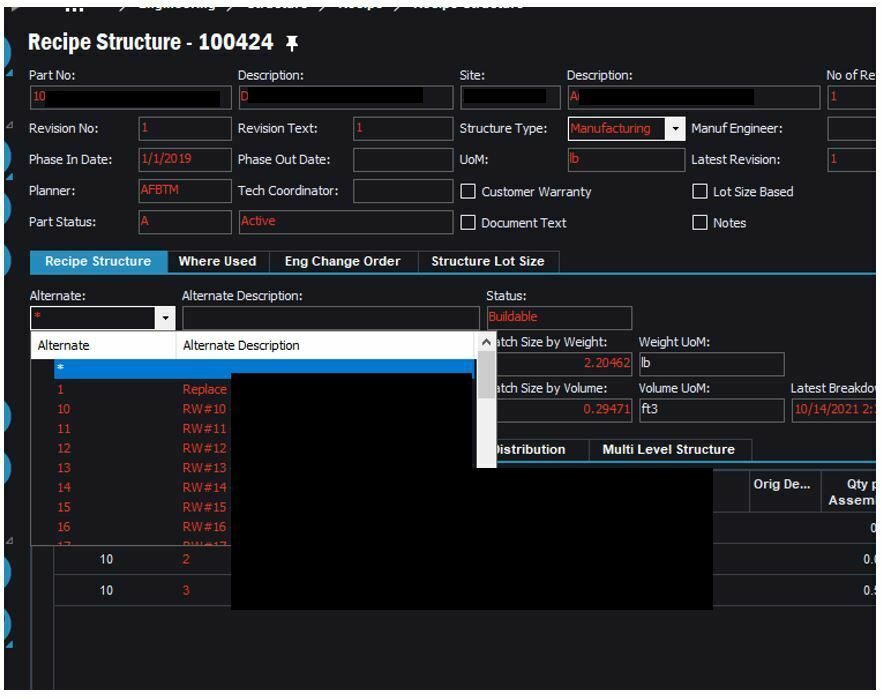Image resolution: width=883 pixels, height=699 pixels.
Task: Click the Status field showing Buildable
Action: (559, 318)
